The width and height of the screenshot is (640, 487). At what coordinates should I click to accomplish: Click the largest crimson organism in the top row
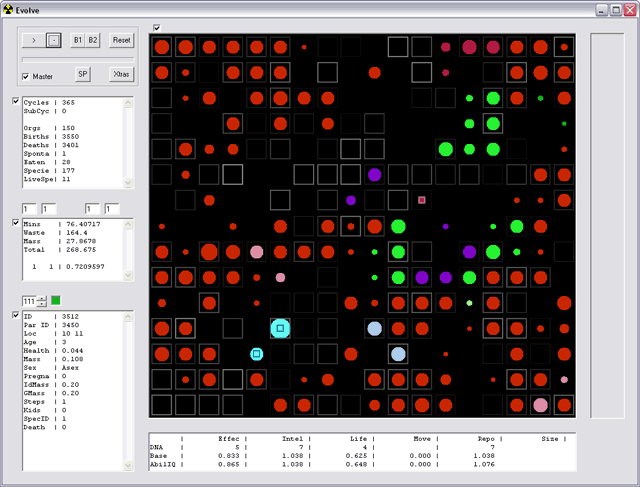[469, 47]
